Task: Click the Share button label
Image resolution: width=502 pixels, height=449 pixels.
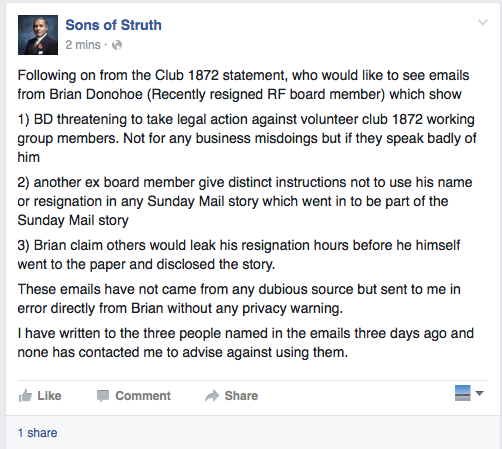Action: pos(241,396)
